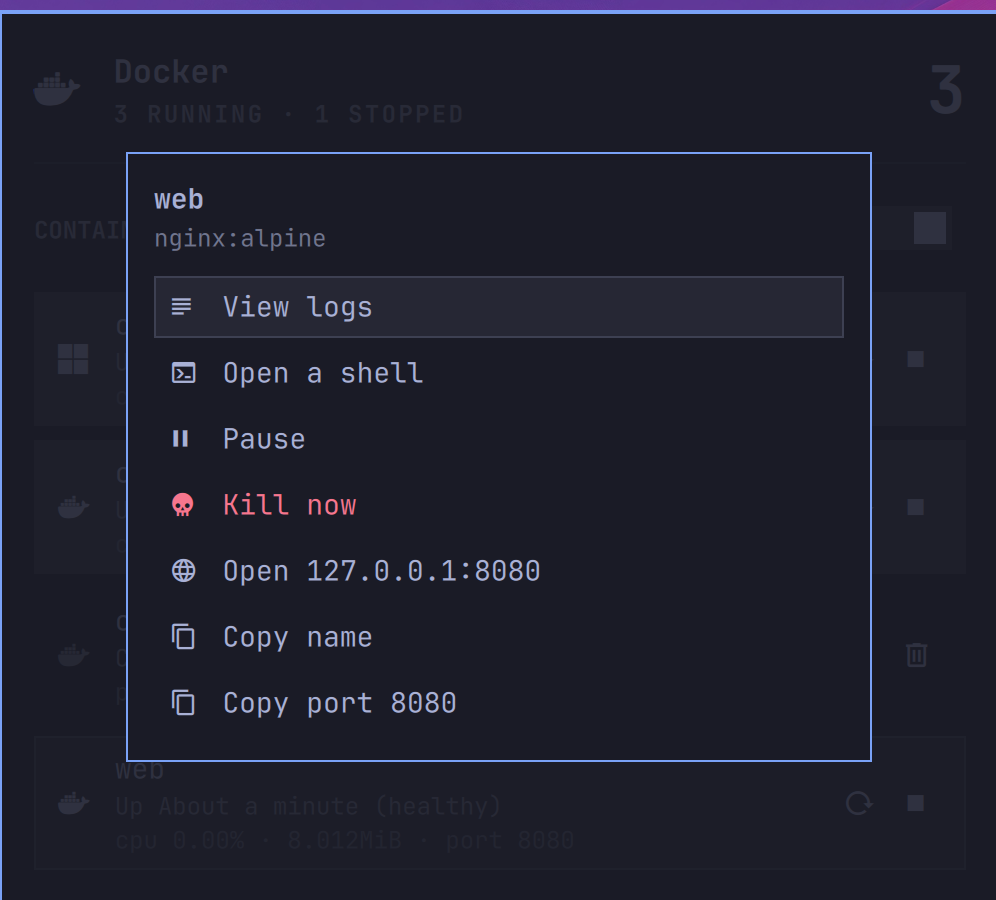
Task: Stop the web container via square button
Action: click(915, 803)
